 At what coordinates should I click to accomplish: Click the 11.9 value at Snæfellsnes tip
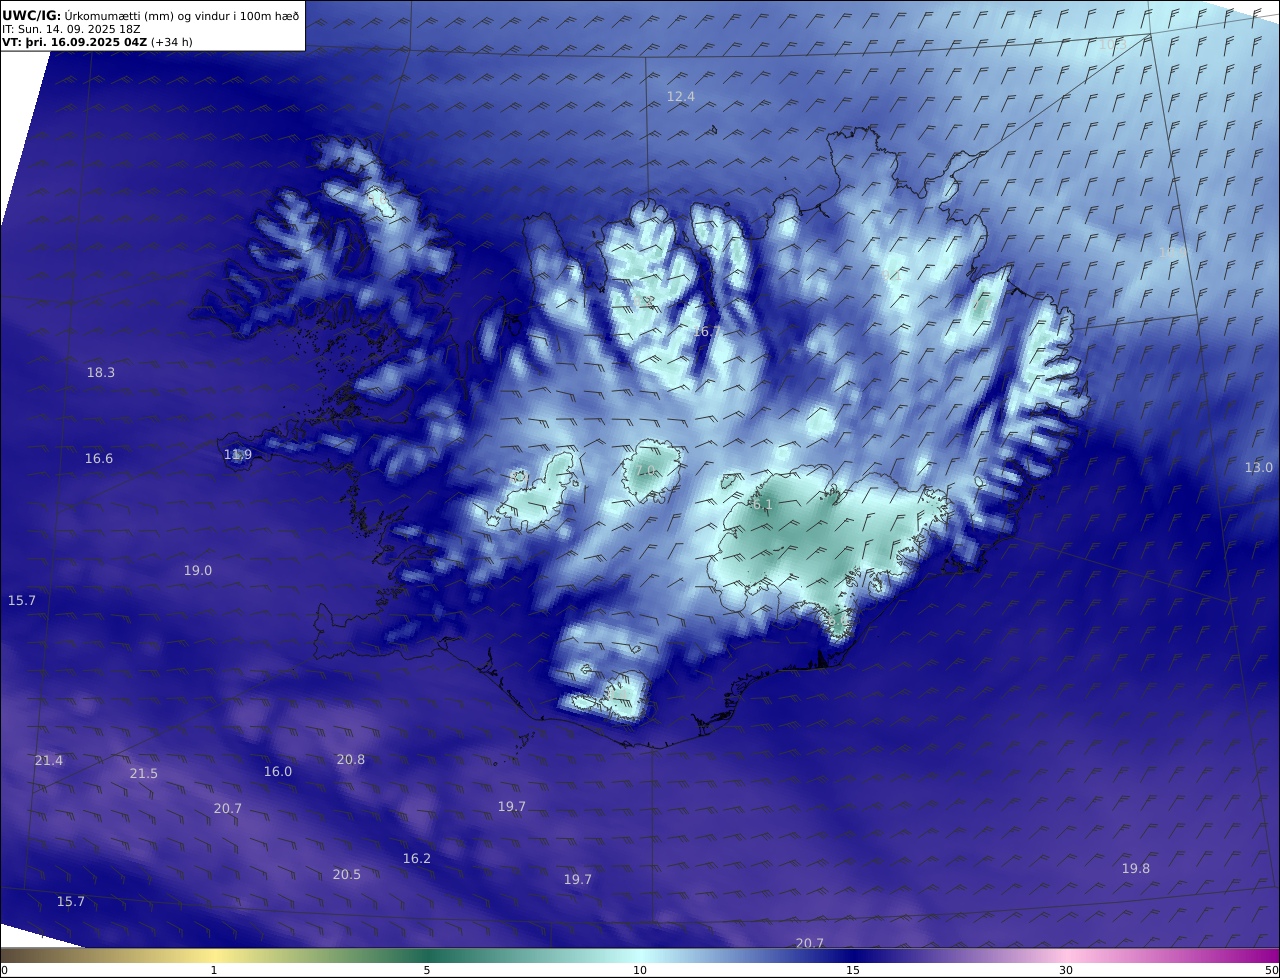[x=238, y=455]
